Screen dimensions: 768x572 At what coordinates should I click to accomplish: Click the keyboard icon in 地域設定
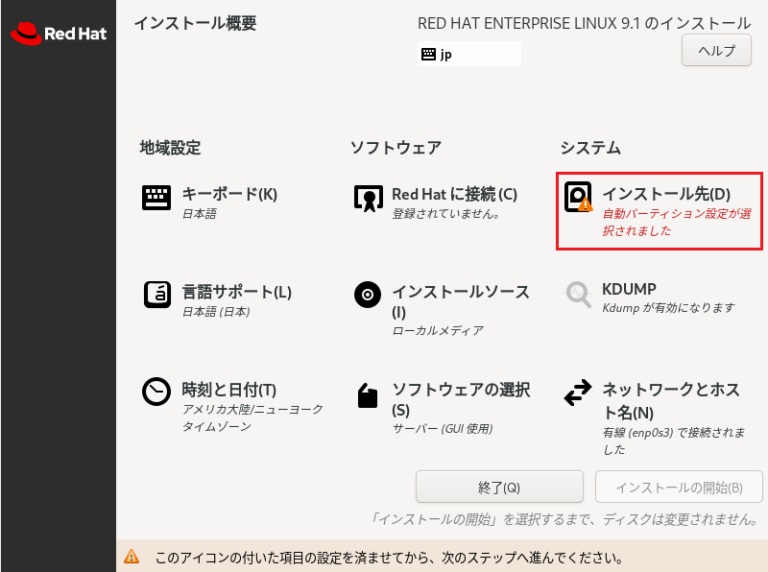pyautogui.click(x=156, y=198)
